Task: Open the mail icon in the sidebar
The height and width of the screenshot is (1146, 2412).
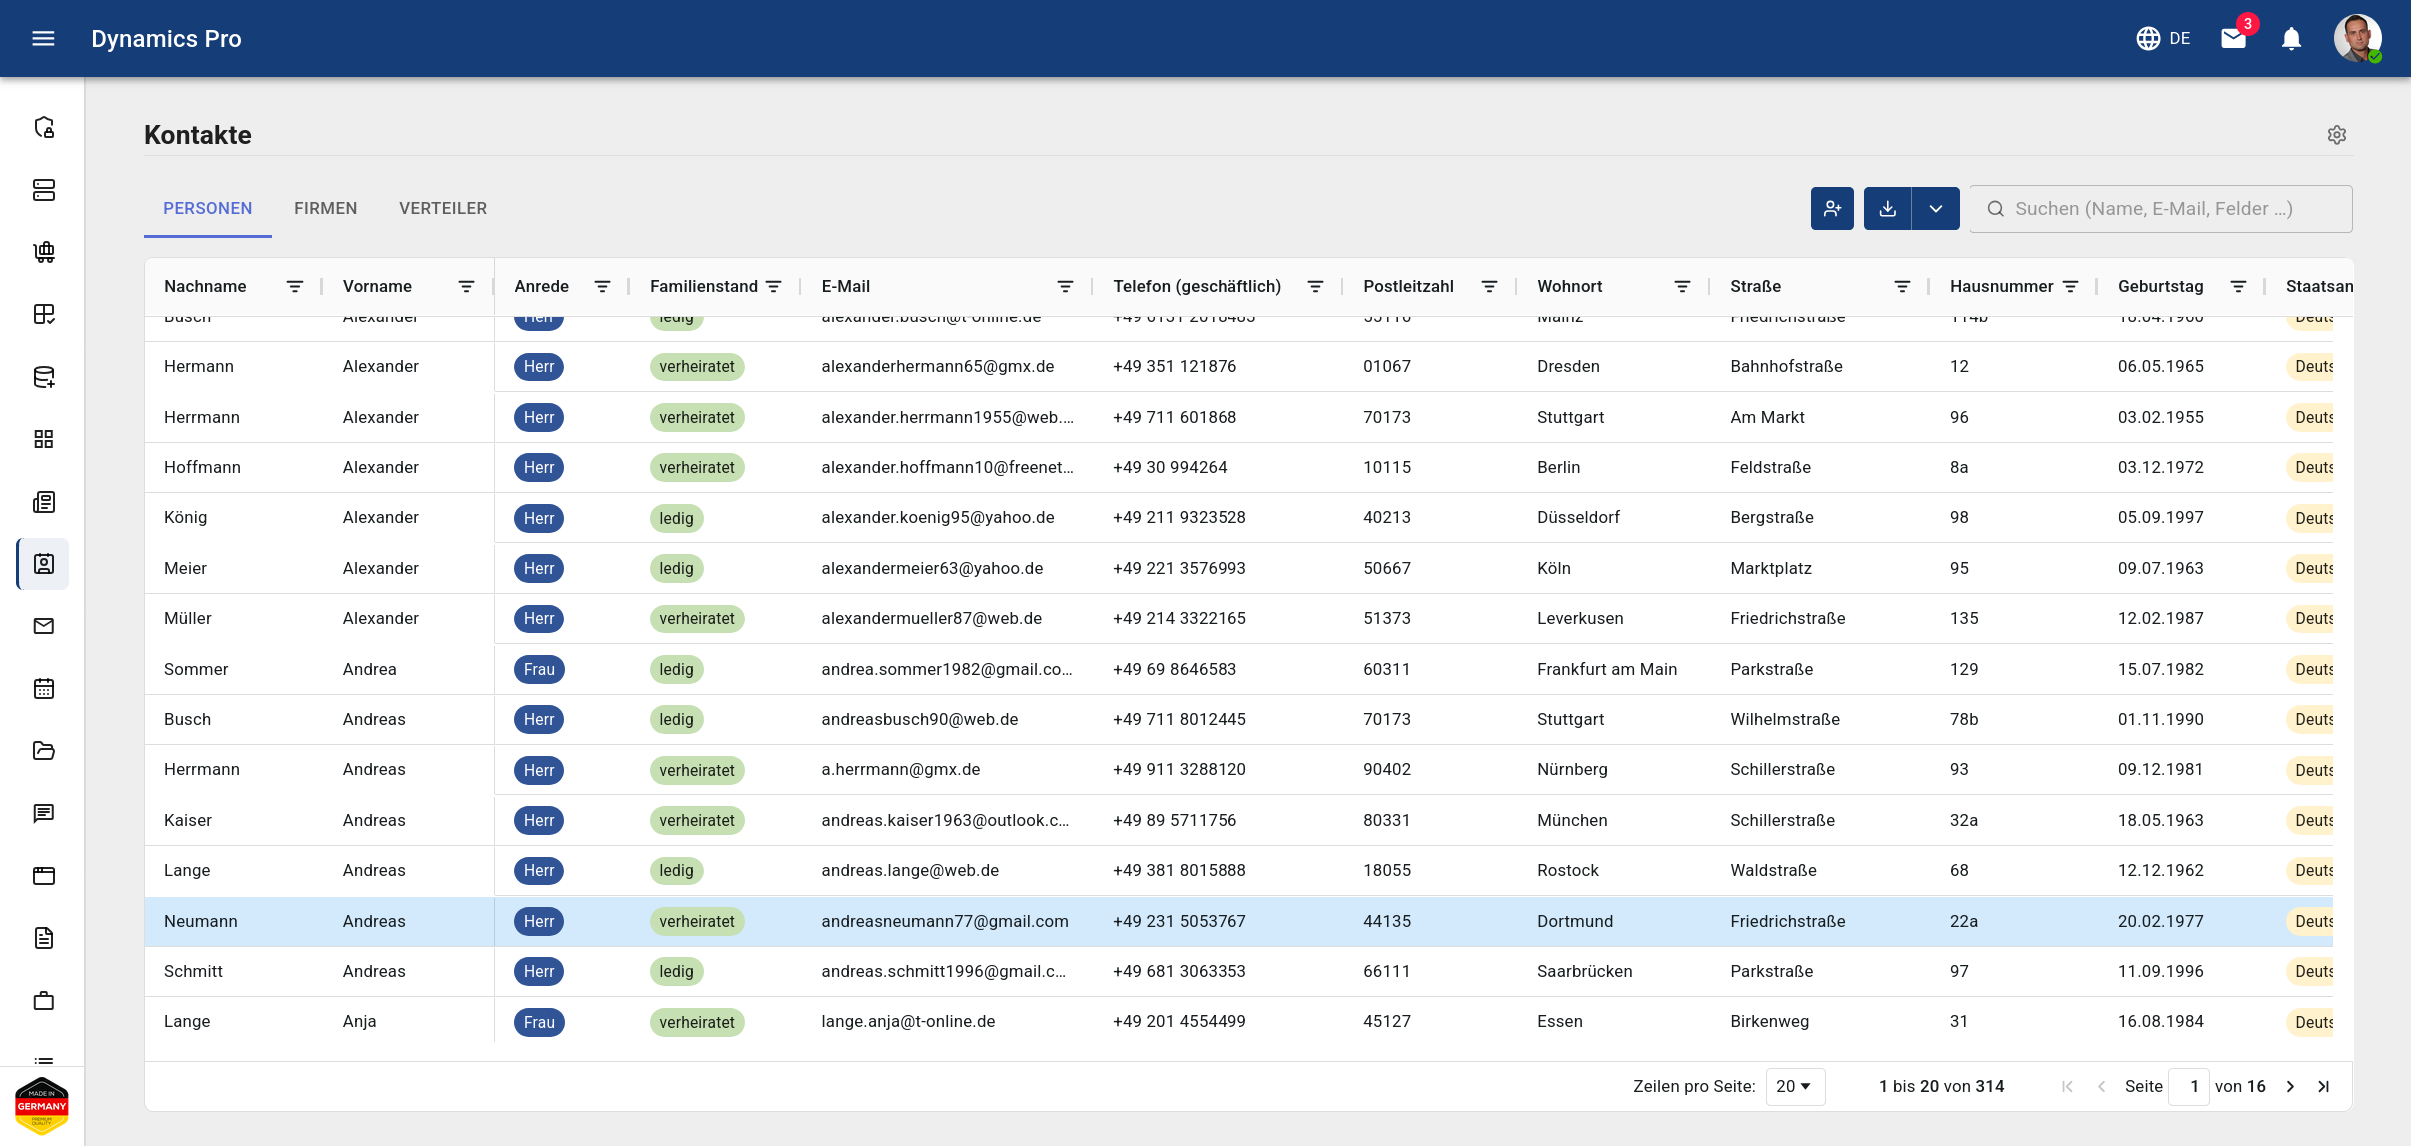Action: click(x=44, y=626)
